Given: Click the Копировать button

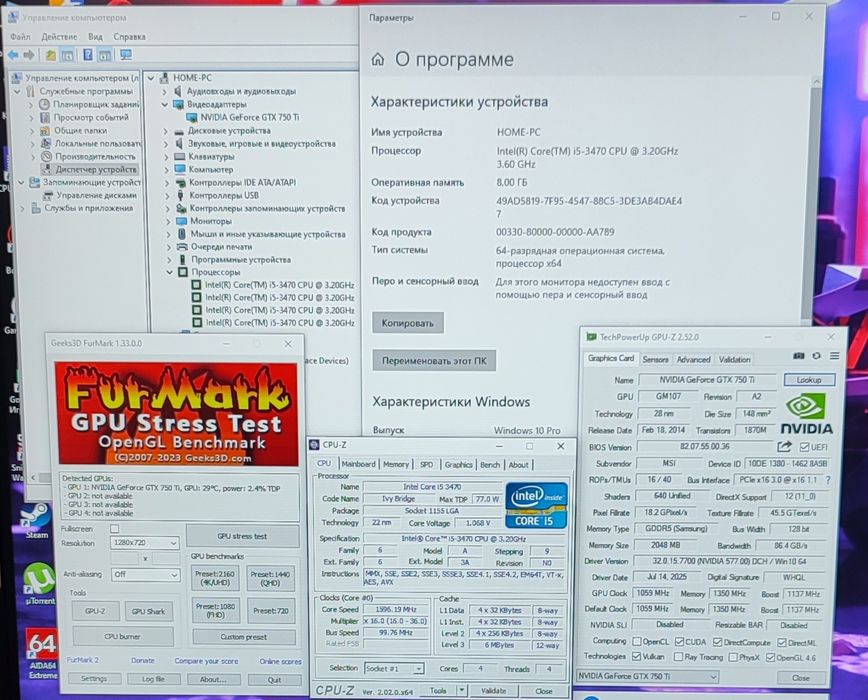Looking at the screenshot, I should coord(408,323).
